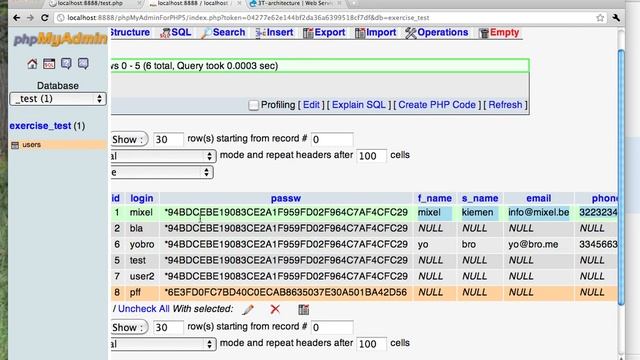Image resolution: width=640 pixels, height=360 pixels.
Task: Bookmark the page with the star icon
Action: (600, 18)
